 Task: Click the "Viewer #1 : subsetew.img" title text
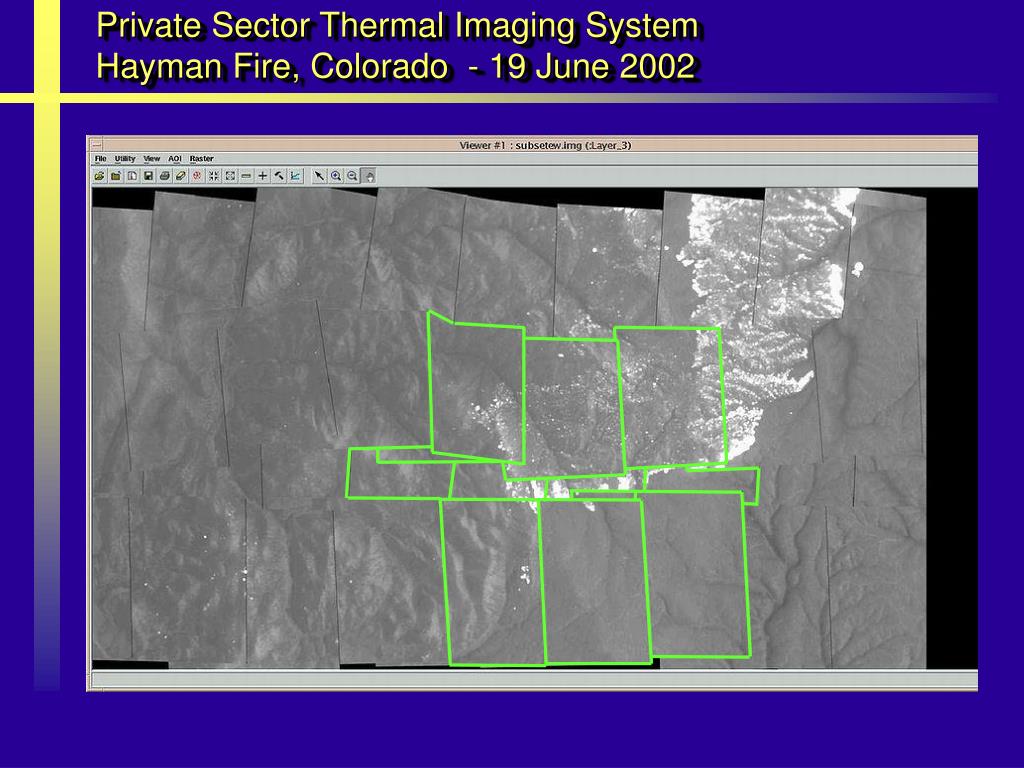545,145
